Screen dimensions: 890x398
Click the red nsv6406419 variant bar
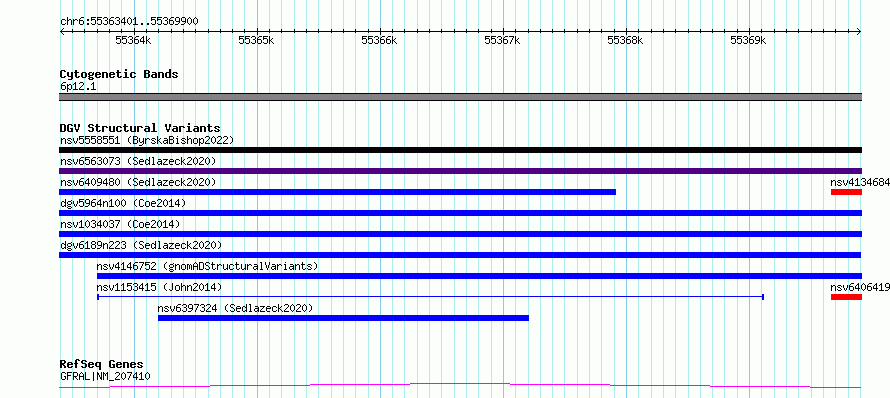click(x=846, y=297)
